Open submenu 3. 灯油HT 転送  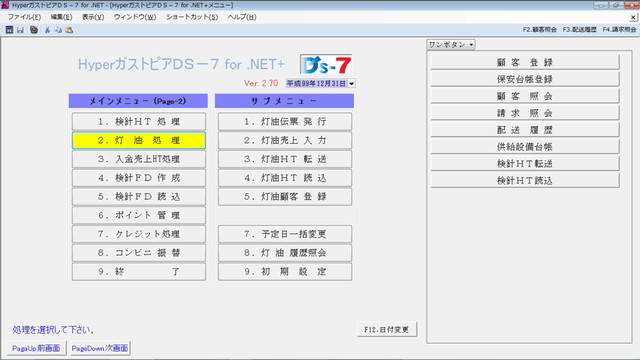click(285, 159)
